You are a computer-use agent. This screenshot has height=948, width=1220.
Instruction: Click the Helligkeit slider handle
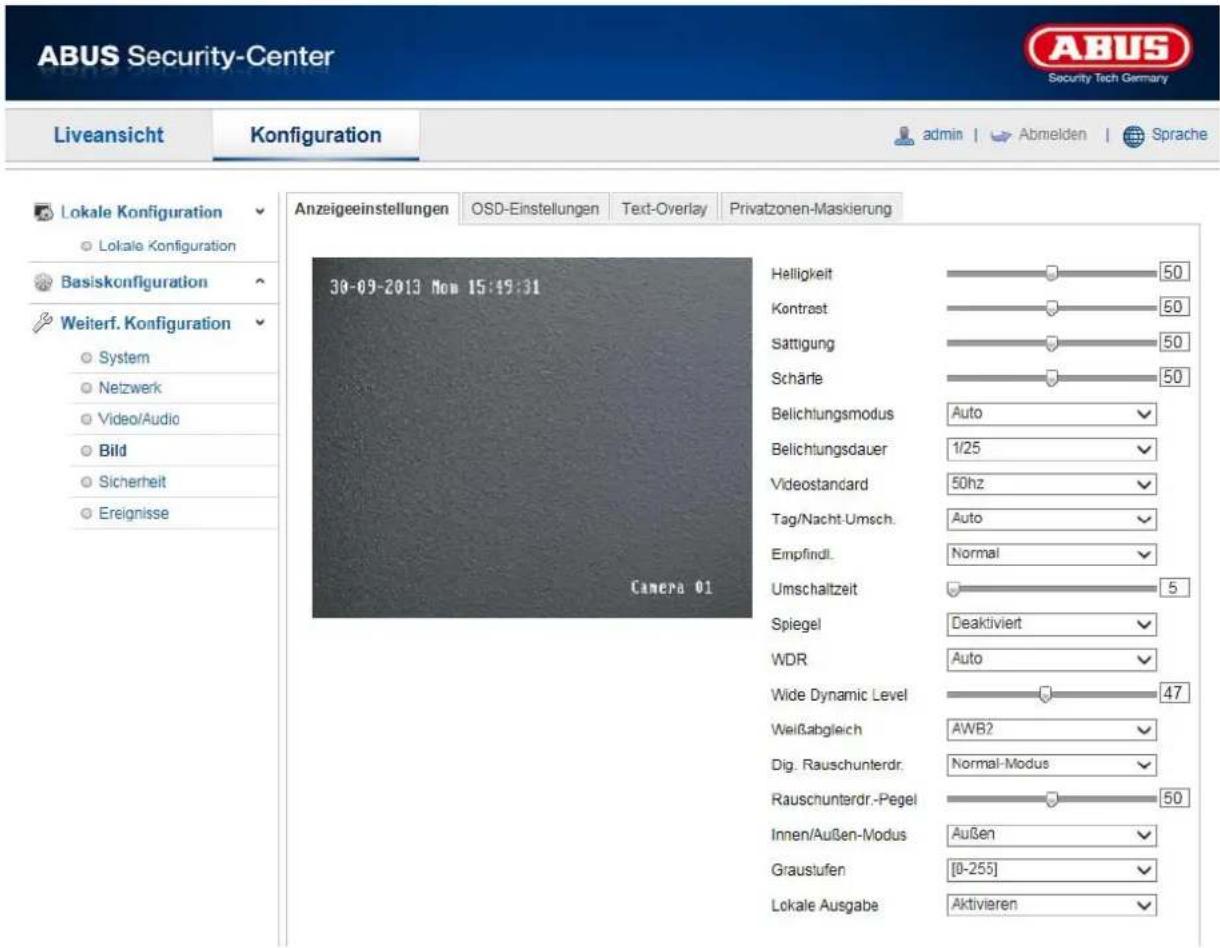tap(1051, 273)
